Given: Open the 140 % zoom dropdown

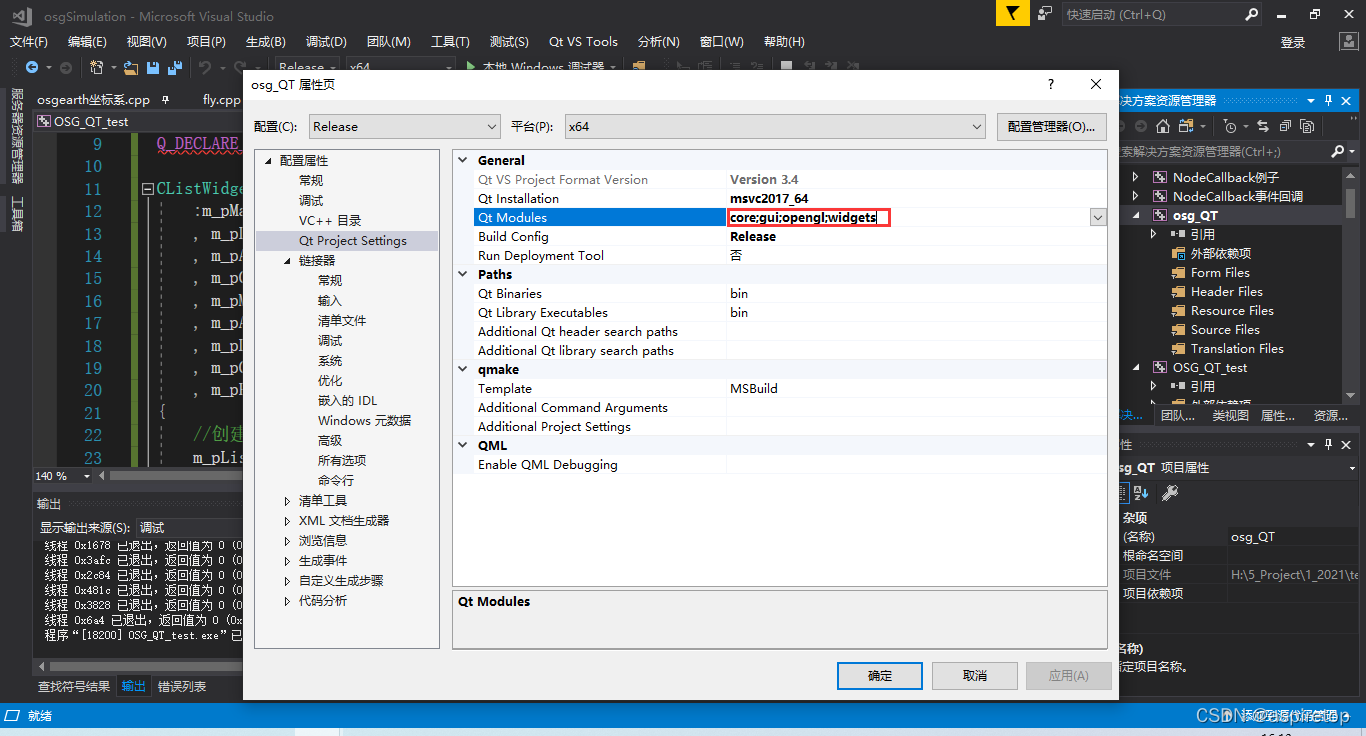Looking at the screenshot, I should coord(87,476).
